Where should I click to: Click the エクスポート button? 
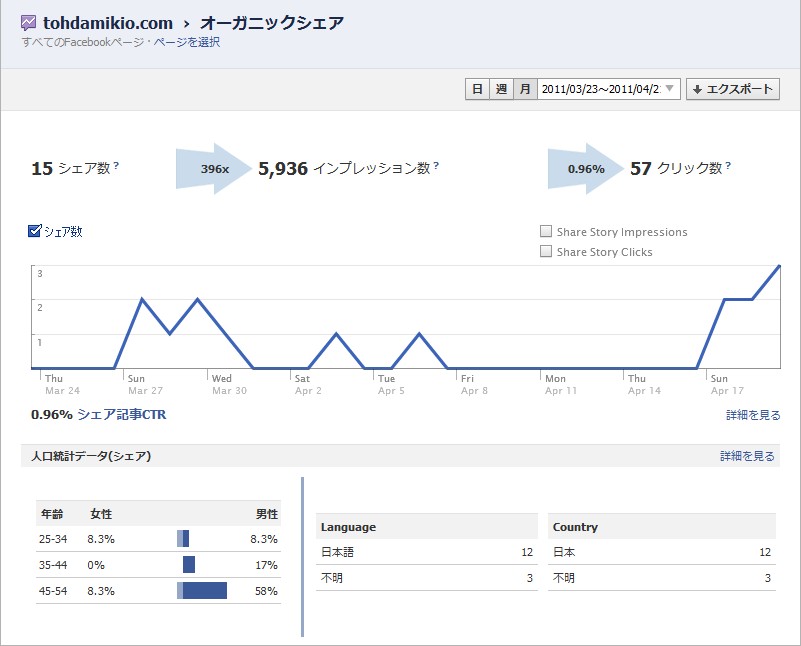point(733,89)
